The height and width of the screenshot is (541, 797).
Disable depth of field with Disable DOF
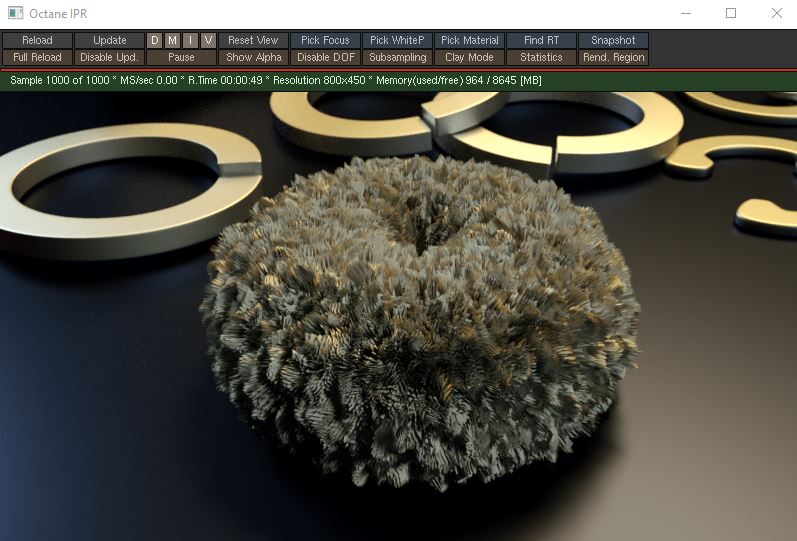(325, 57)
